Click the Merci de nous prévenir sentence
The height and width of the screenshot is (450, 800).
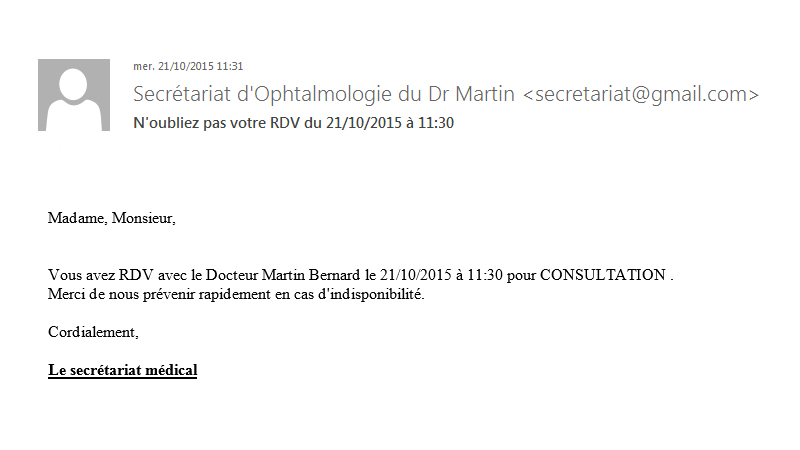pyautogui.click(x=236, y=294)
